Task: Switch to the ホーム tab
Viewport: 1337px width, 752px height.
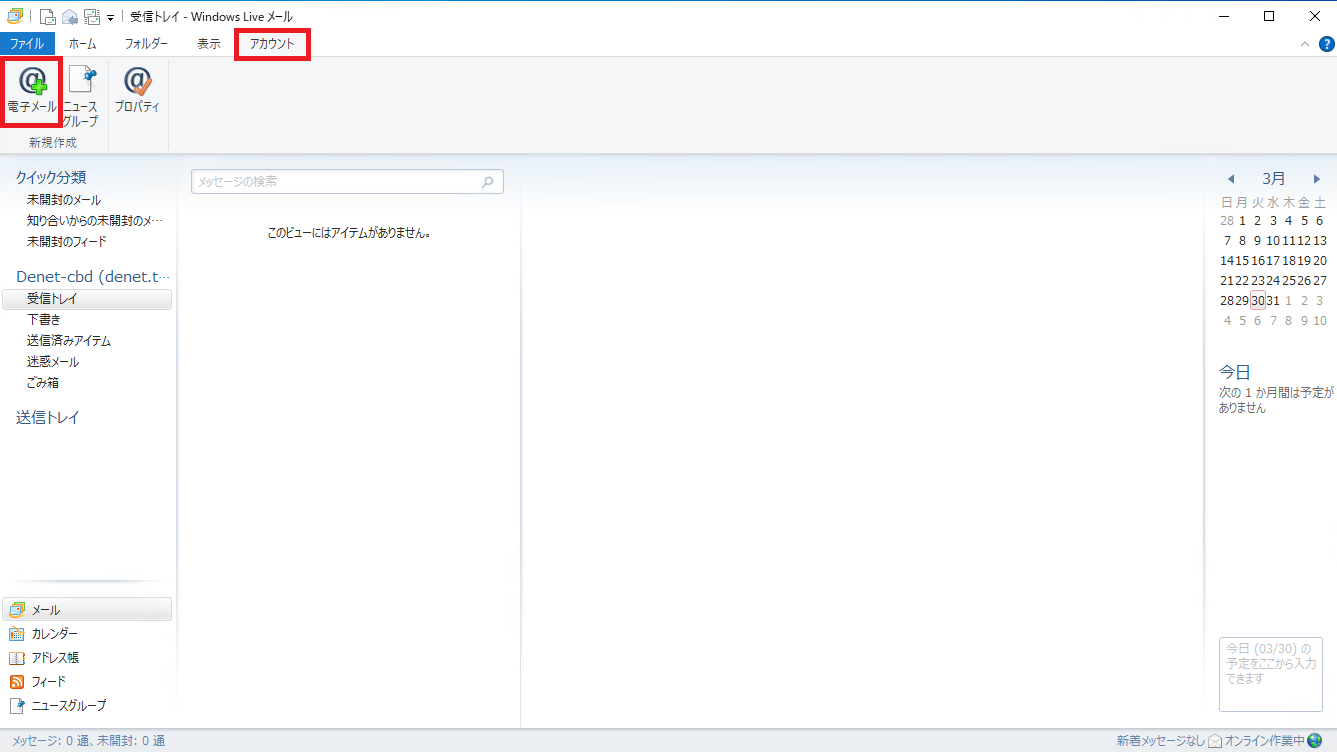Action: pos(82,44)
